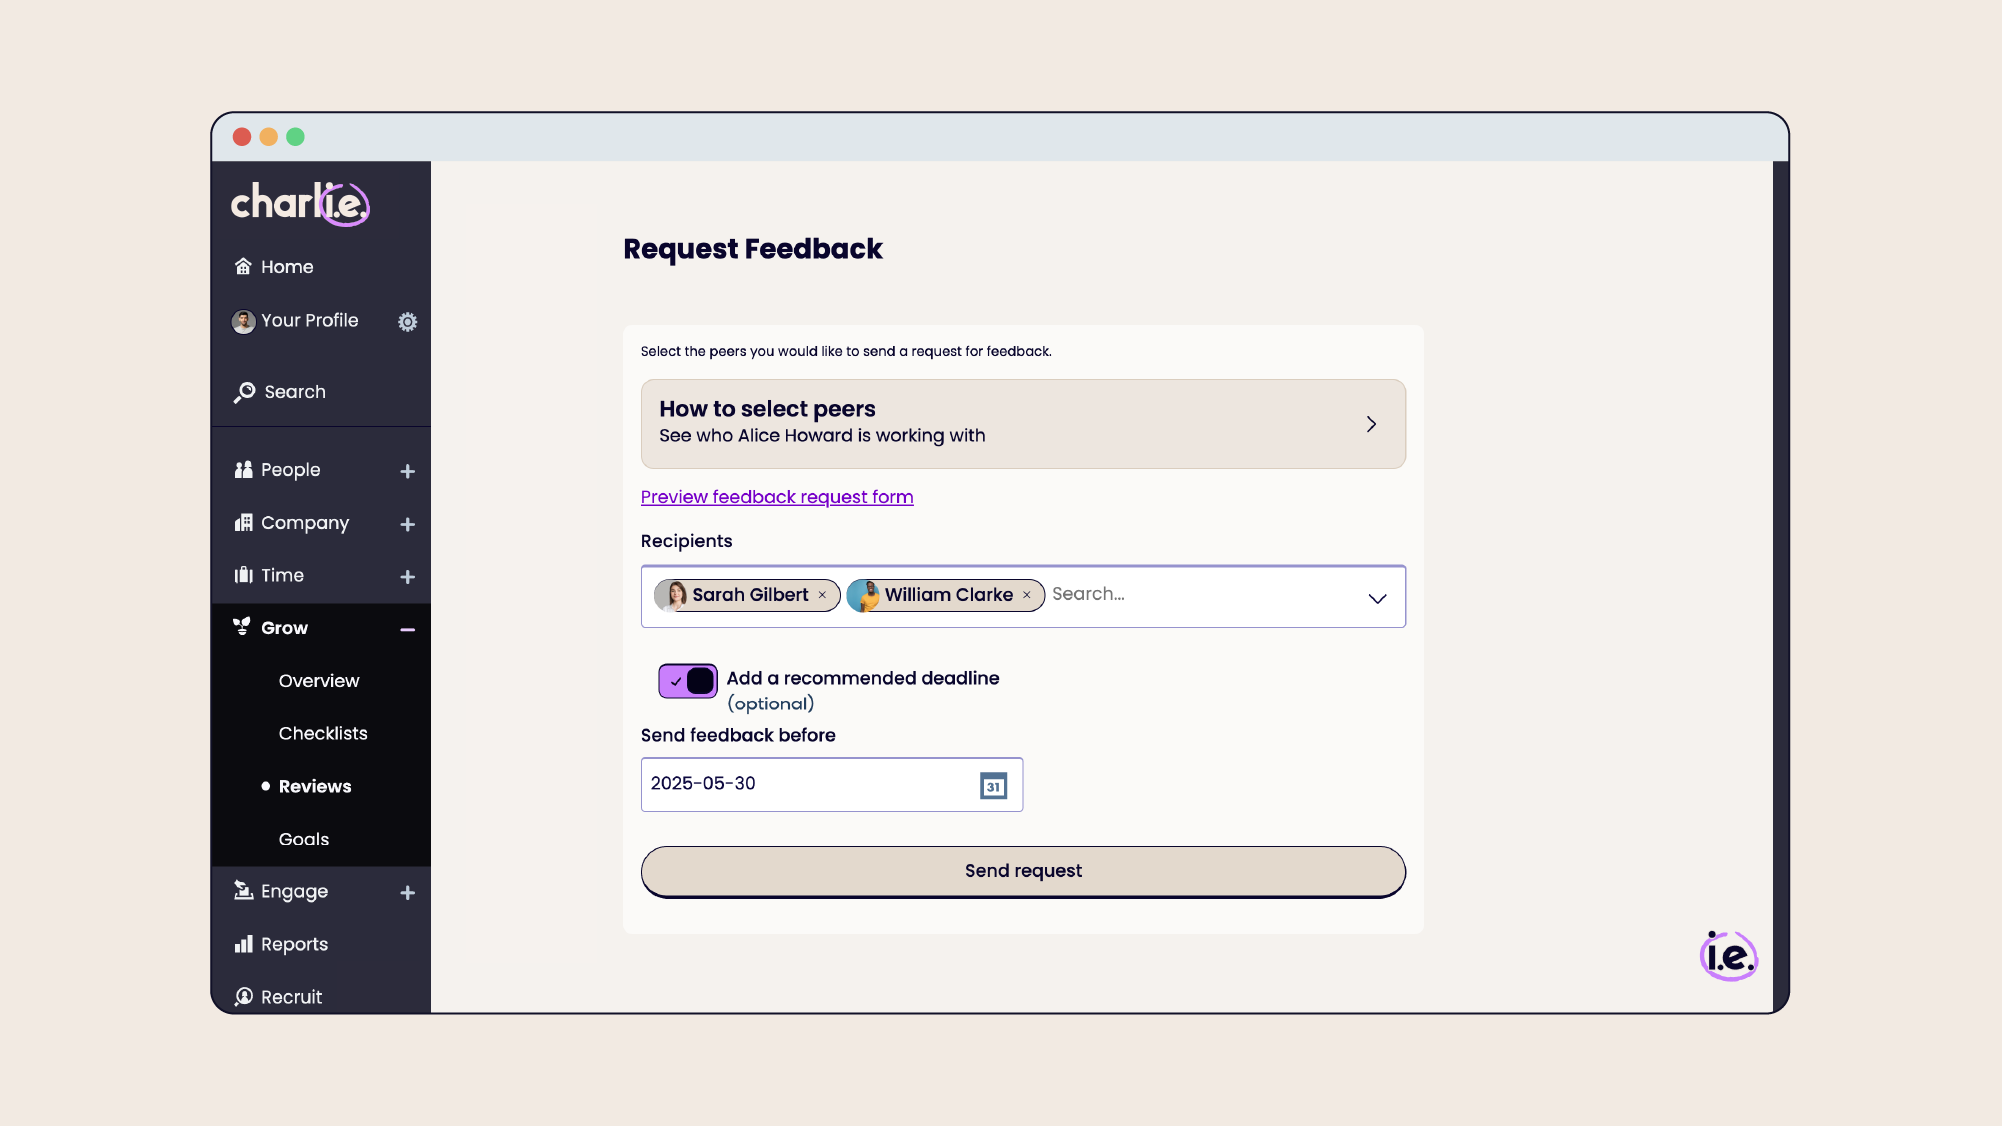Expand the Engage menu plus icon
Screen dimensions: 2002x1126
tap(407, 893)
